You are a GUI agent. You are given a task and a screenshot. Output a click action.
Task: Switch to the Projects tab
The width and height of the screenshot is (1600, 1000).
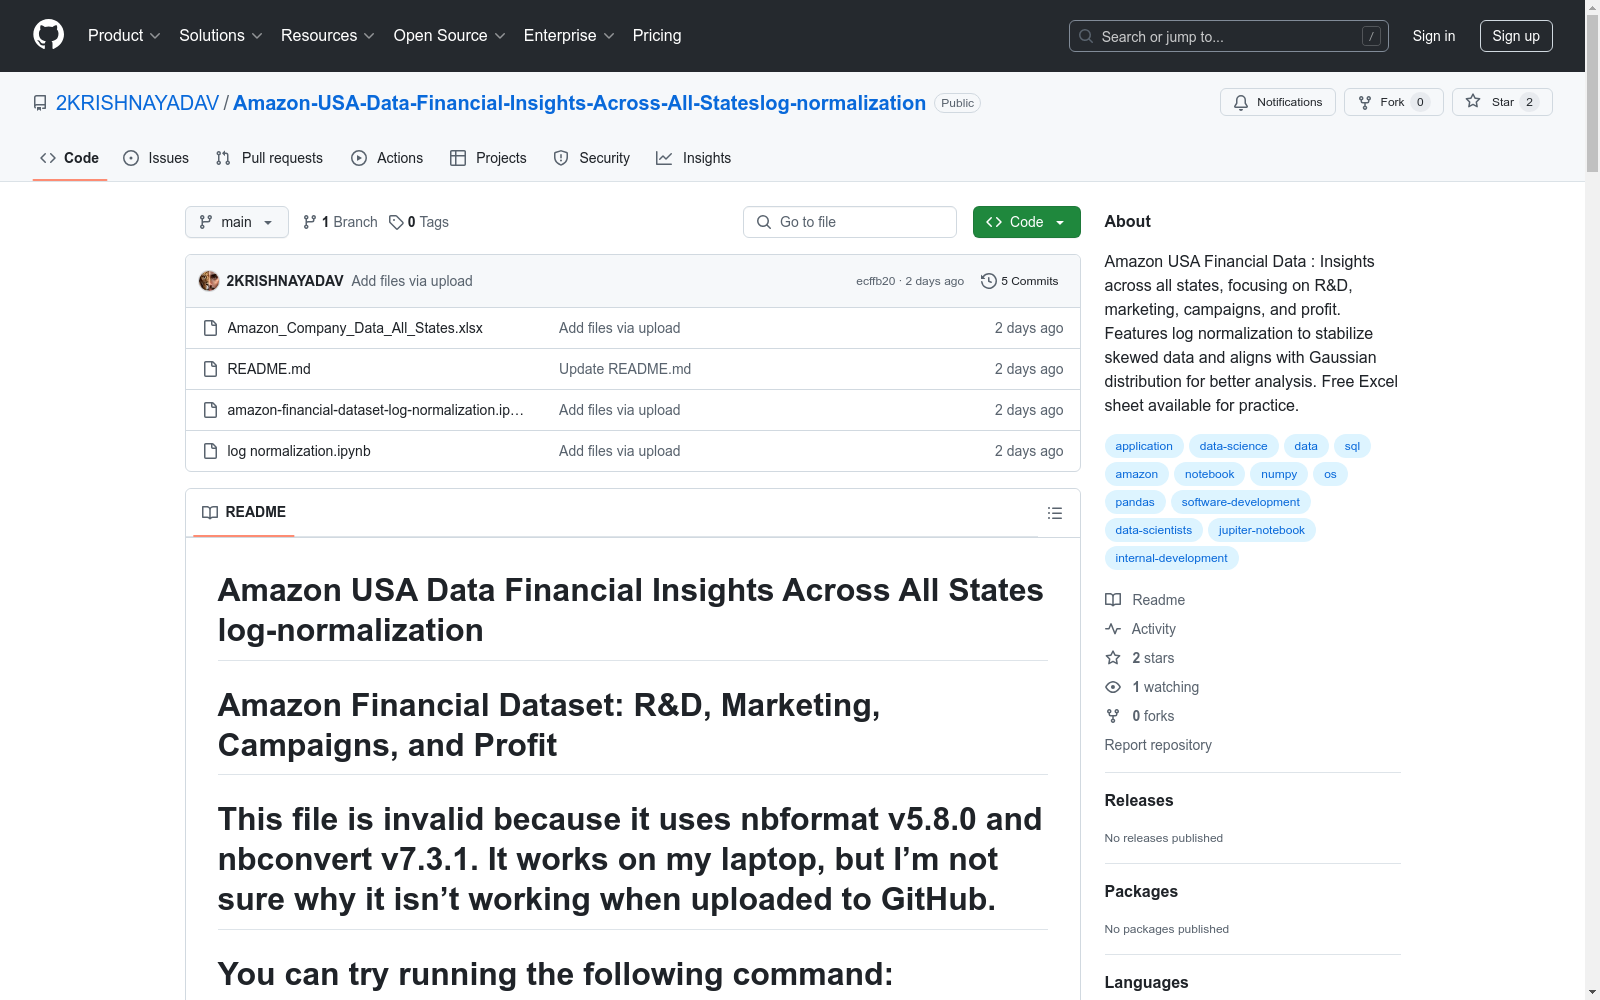(x=488, y=158)
